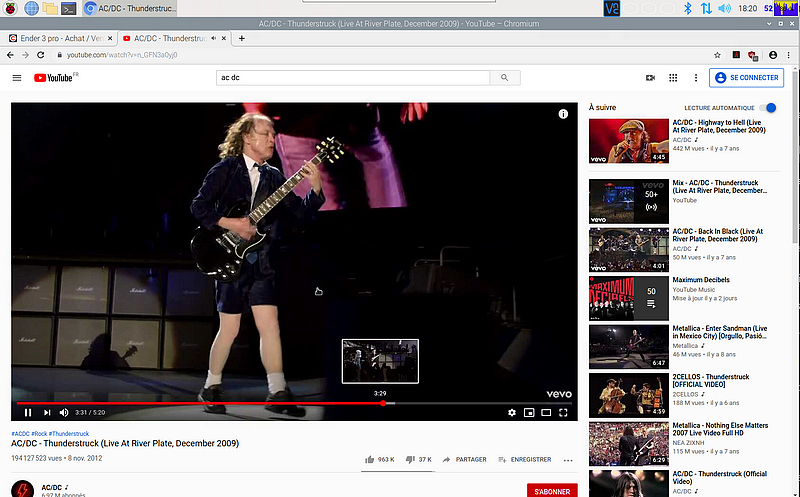
Task: Open system volume tray icon
Action: [724, 8]
